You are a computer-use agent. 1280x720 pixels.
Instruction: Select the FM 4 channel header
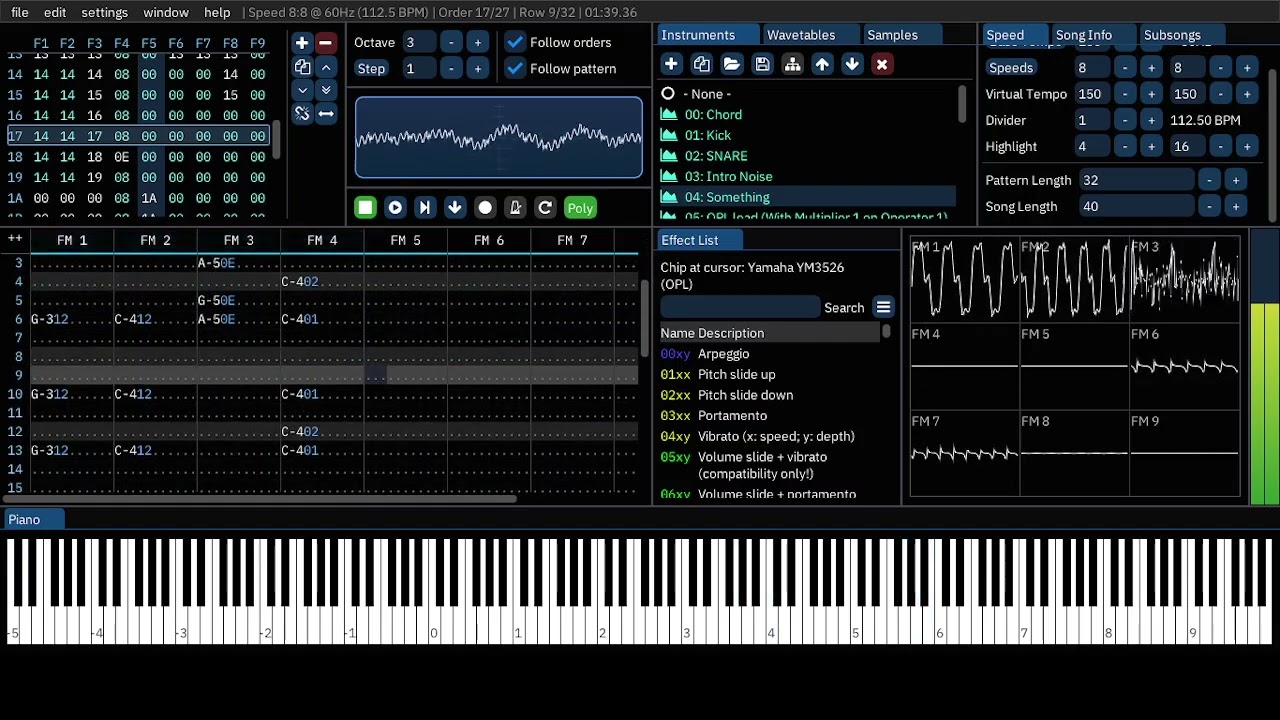point(322,240)
